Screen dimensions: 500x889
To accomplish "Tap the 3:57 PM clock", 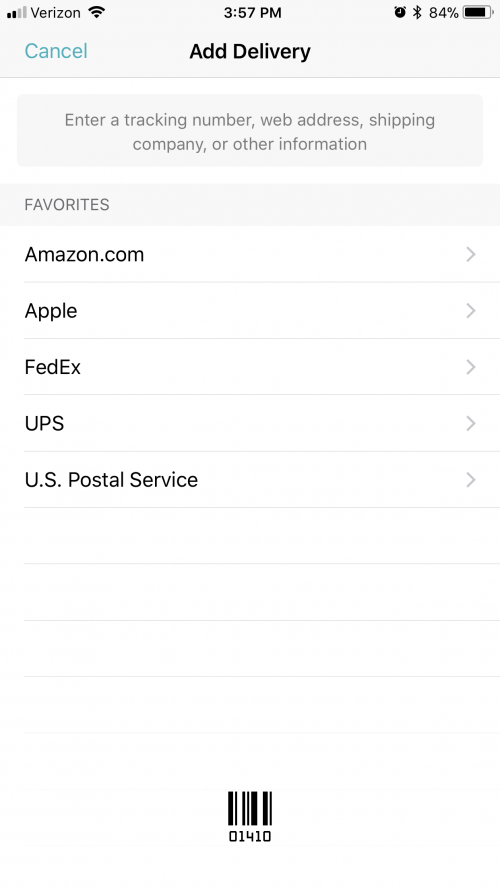I will coord(252,12).
